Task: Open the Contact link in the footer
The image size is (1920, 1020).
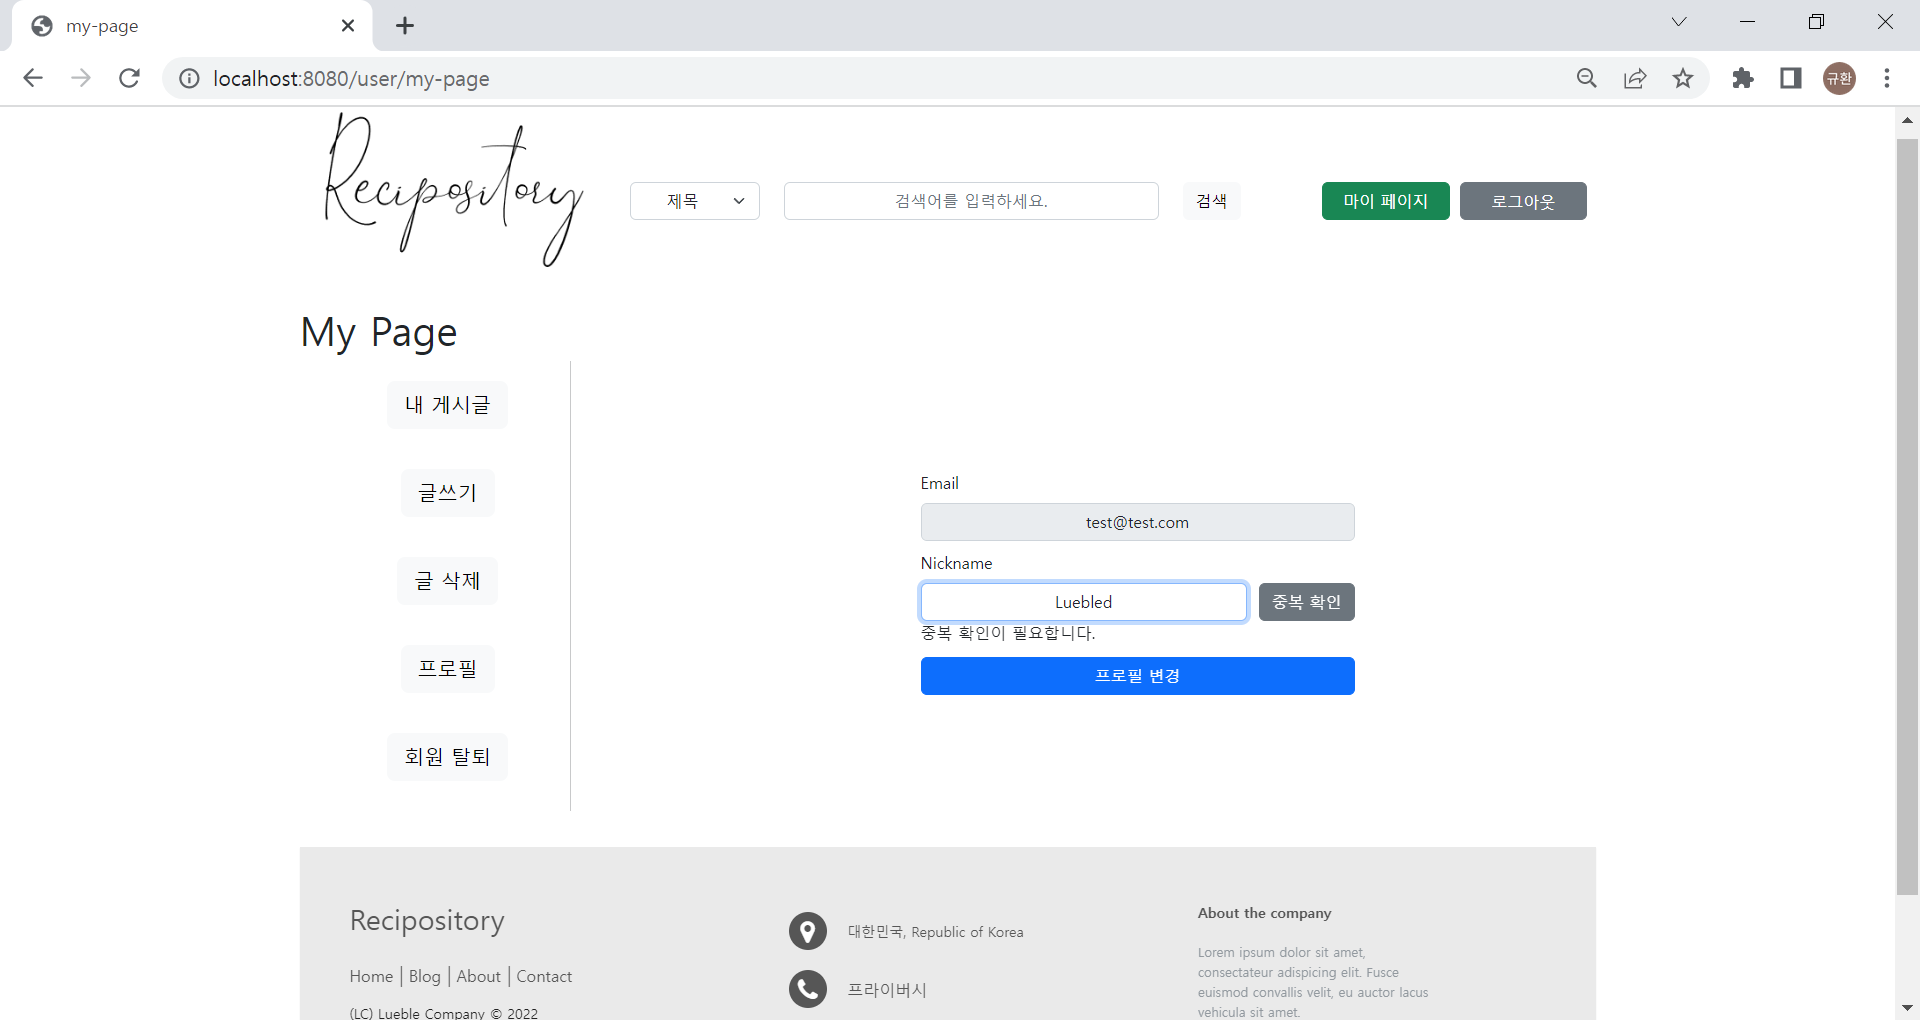Action: click(x=544, y=976)
